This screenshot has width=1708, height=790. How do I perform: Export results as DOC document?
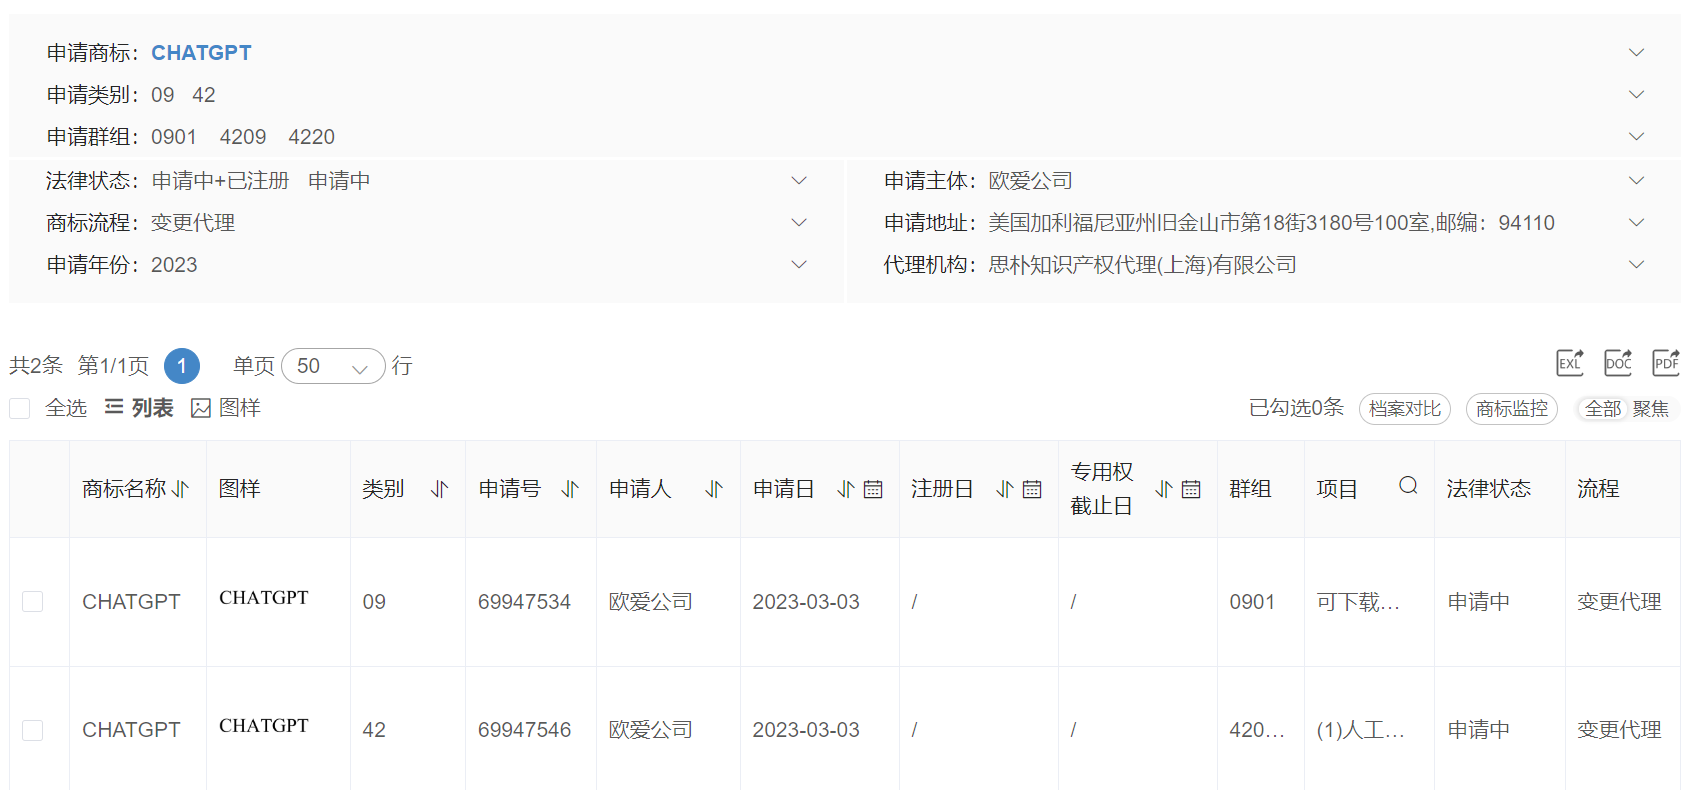[x=1618, y=363]
